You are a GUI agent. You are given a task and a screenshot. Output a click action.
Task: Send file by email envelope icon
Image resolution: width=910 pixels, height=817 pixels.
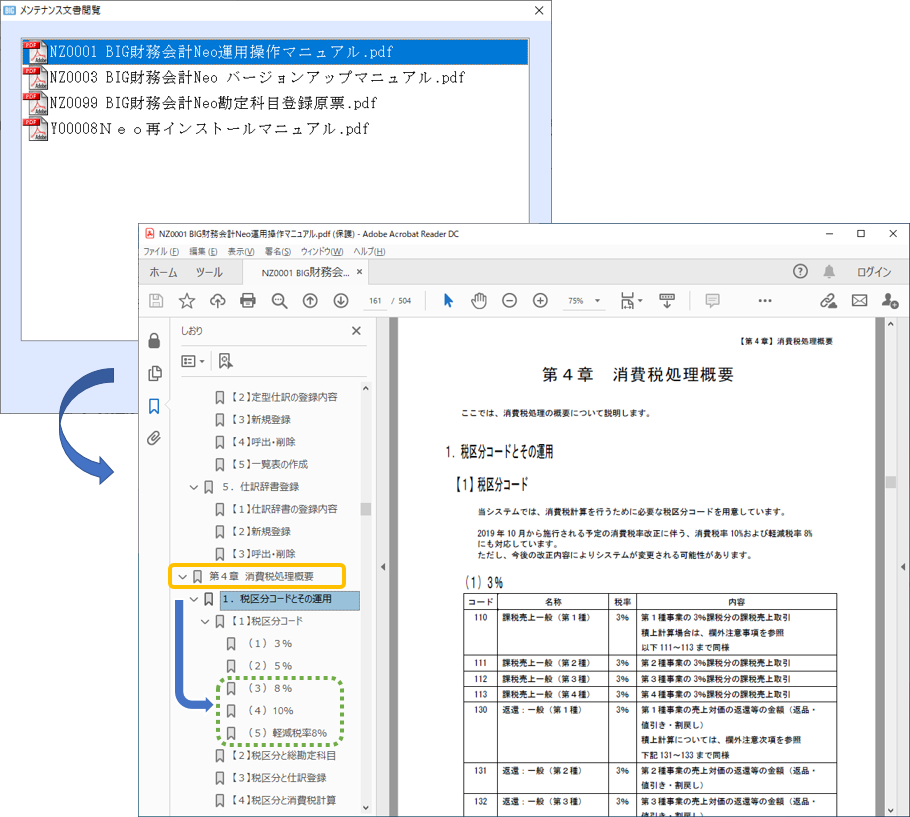point(860,301)
